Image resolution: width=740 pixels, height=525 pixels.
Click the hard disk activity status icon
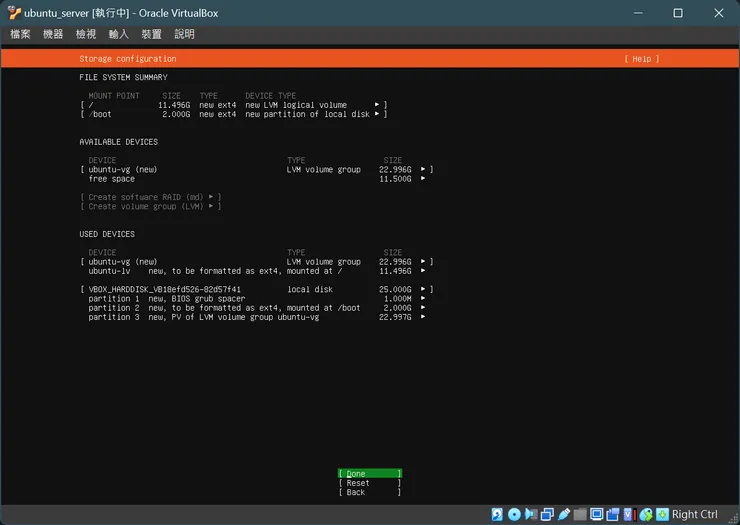click(x=497, y=514)
